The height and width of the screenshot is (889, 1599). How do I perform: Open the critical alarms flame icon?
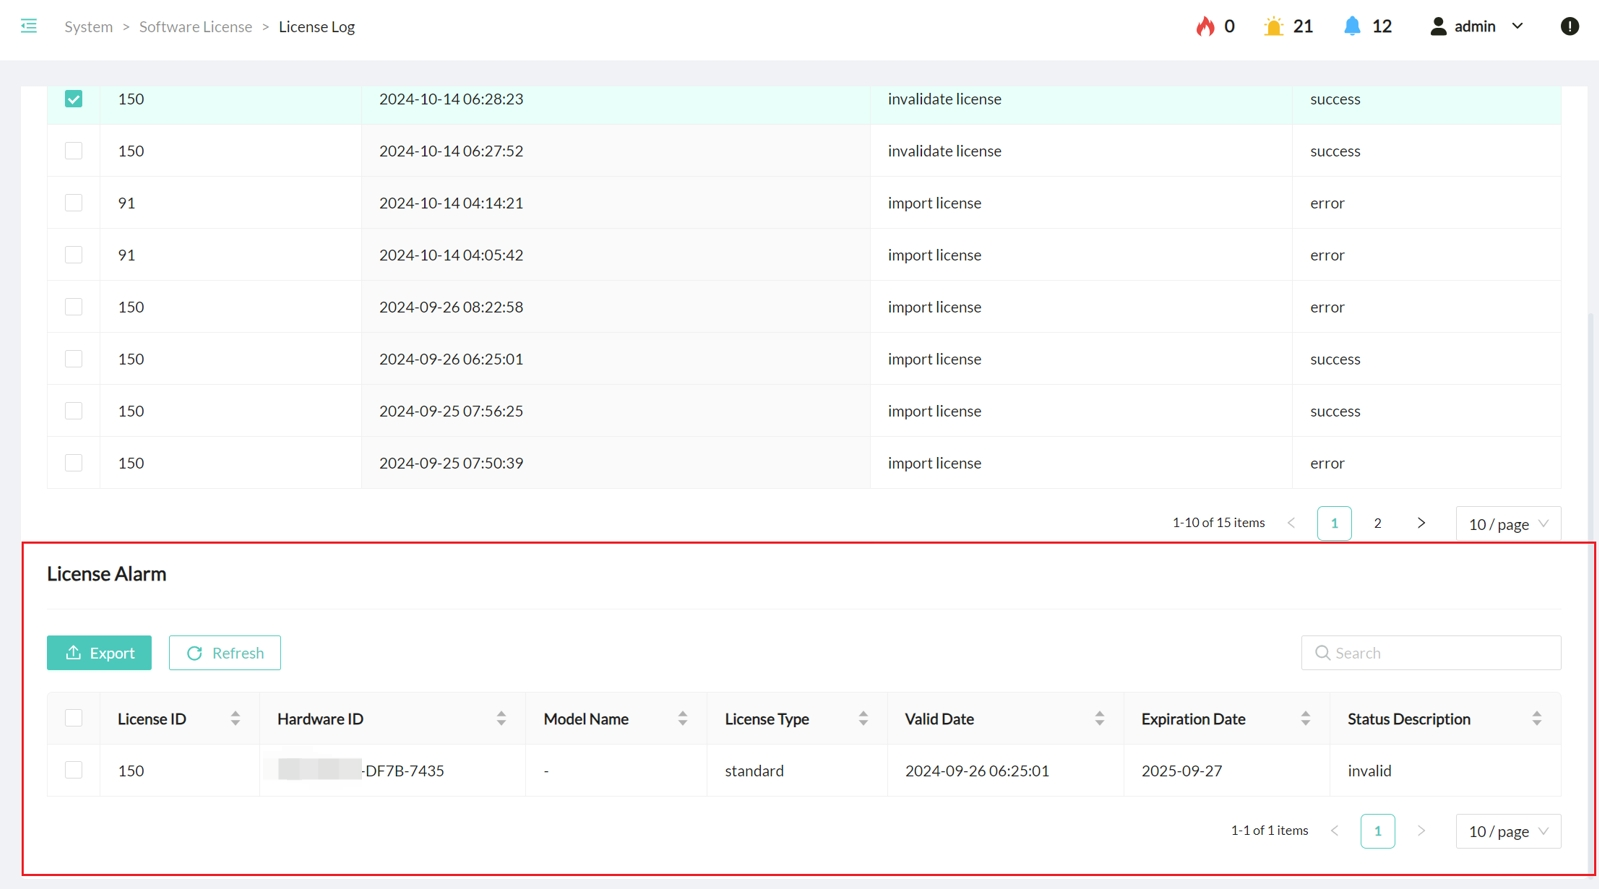click(1205, 26)
